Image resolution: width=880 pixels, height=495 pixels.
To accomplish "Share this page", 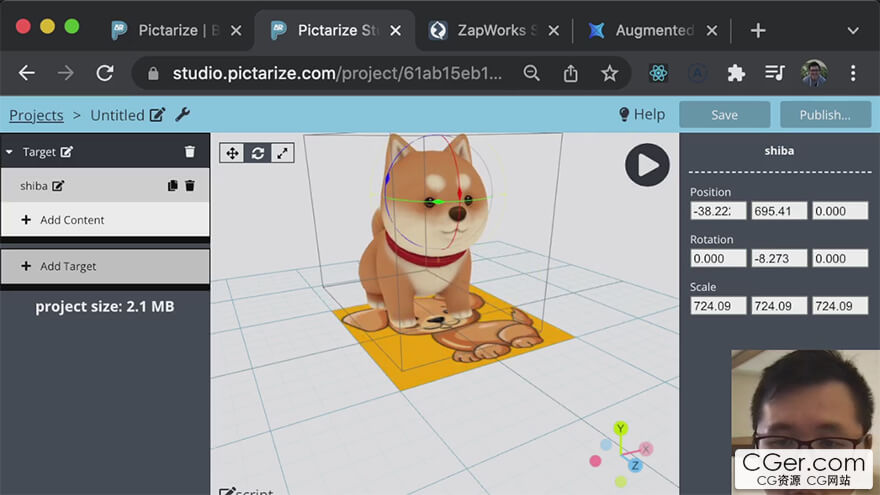I will 570,73.
